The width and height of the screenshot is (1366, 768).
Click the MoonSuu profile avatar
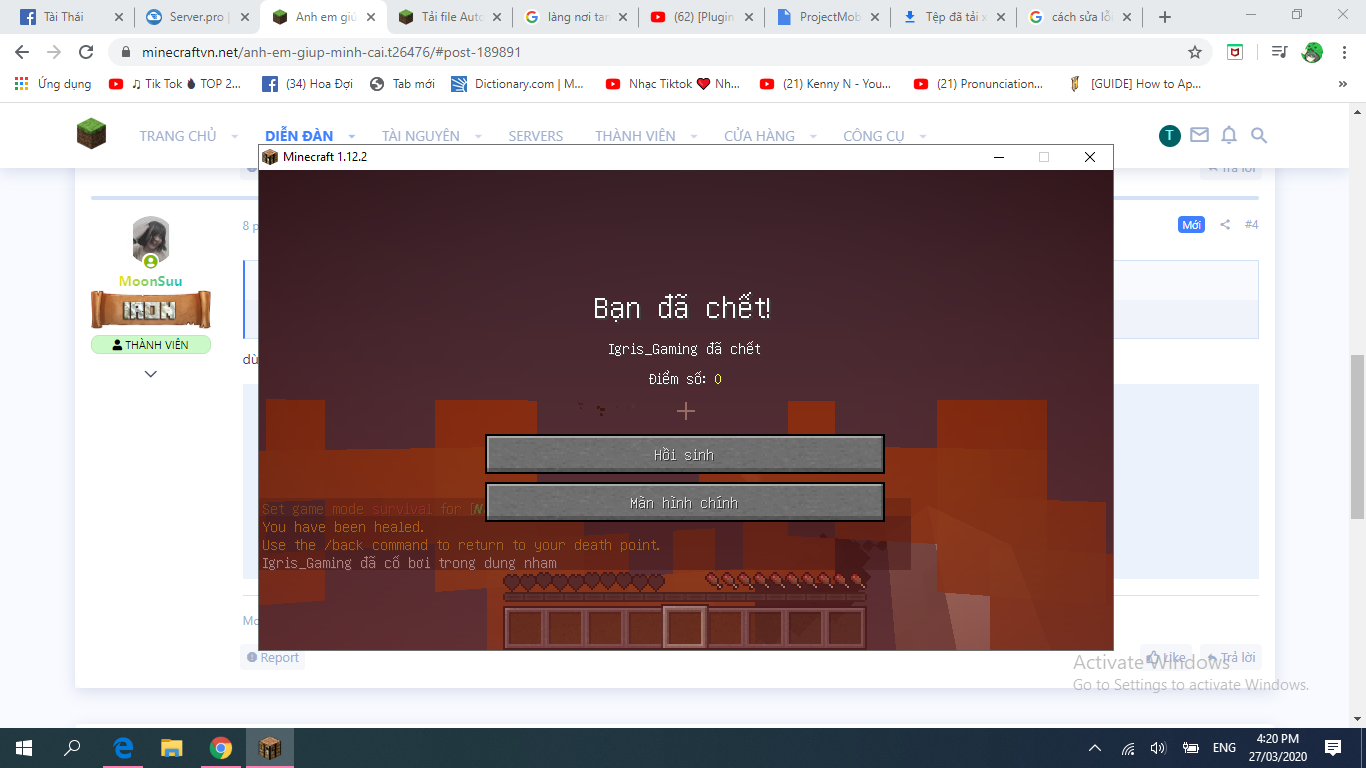[151, 242]
